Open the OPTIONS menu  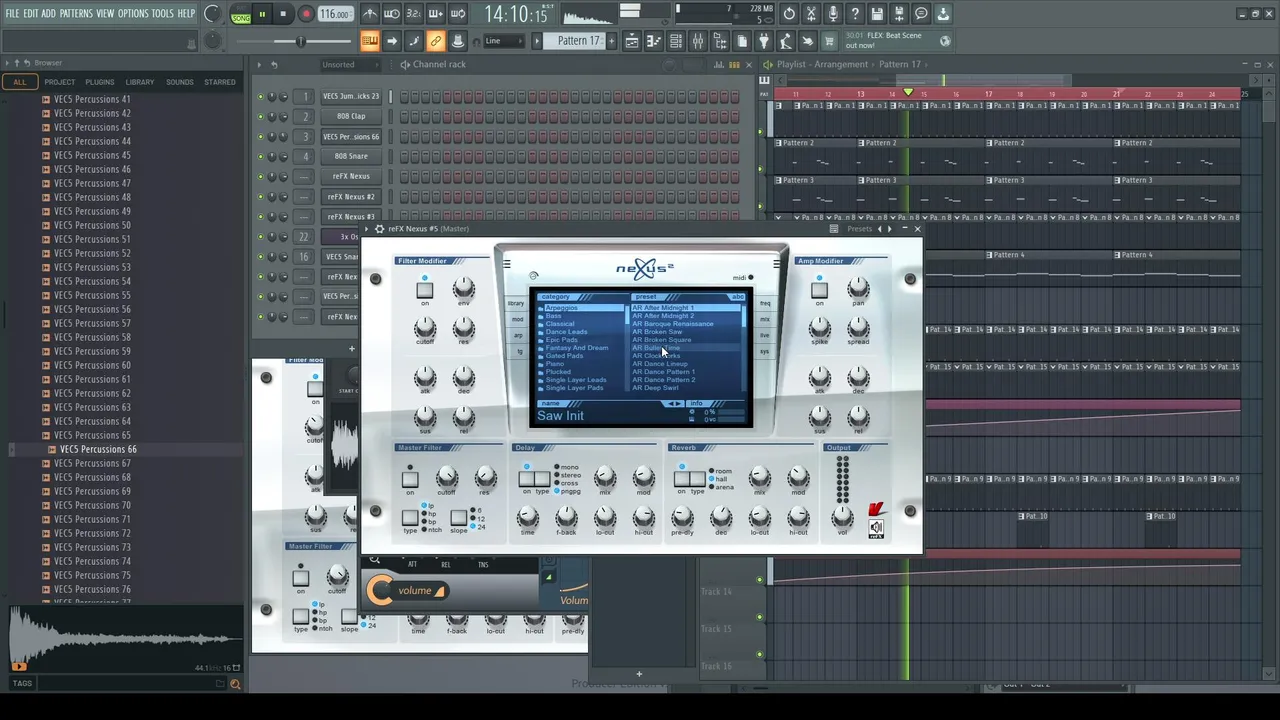(133, 13)
